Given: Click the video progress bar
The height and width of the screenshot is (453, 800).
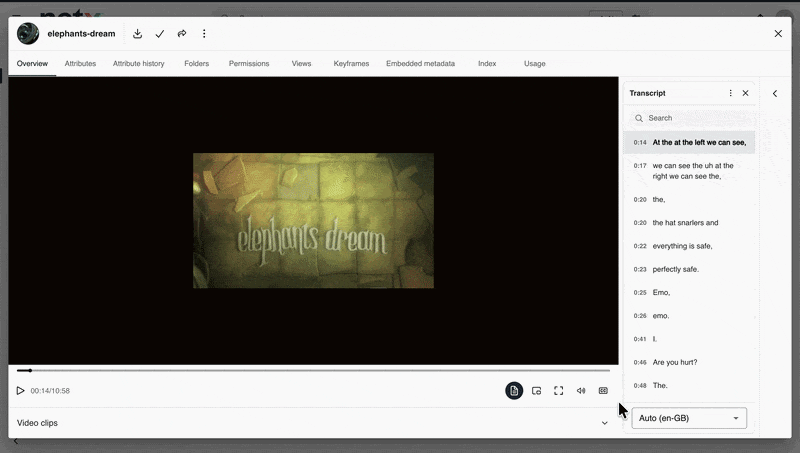Looking at the screenshot, I should click(313, 370).
